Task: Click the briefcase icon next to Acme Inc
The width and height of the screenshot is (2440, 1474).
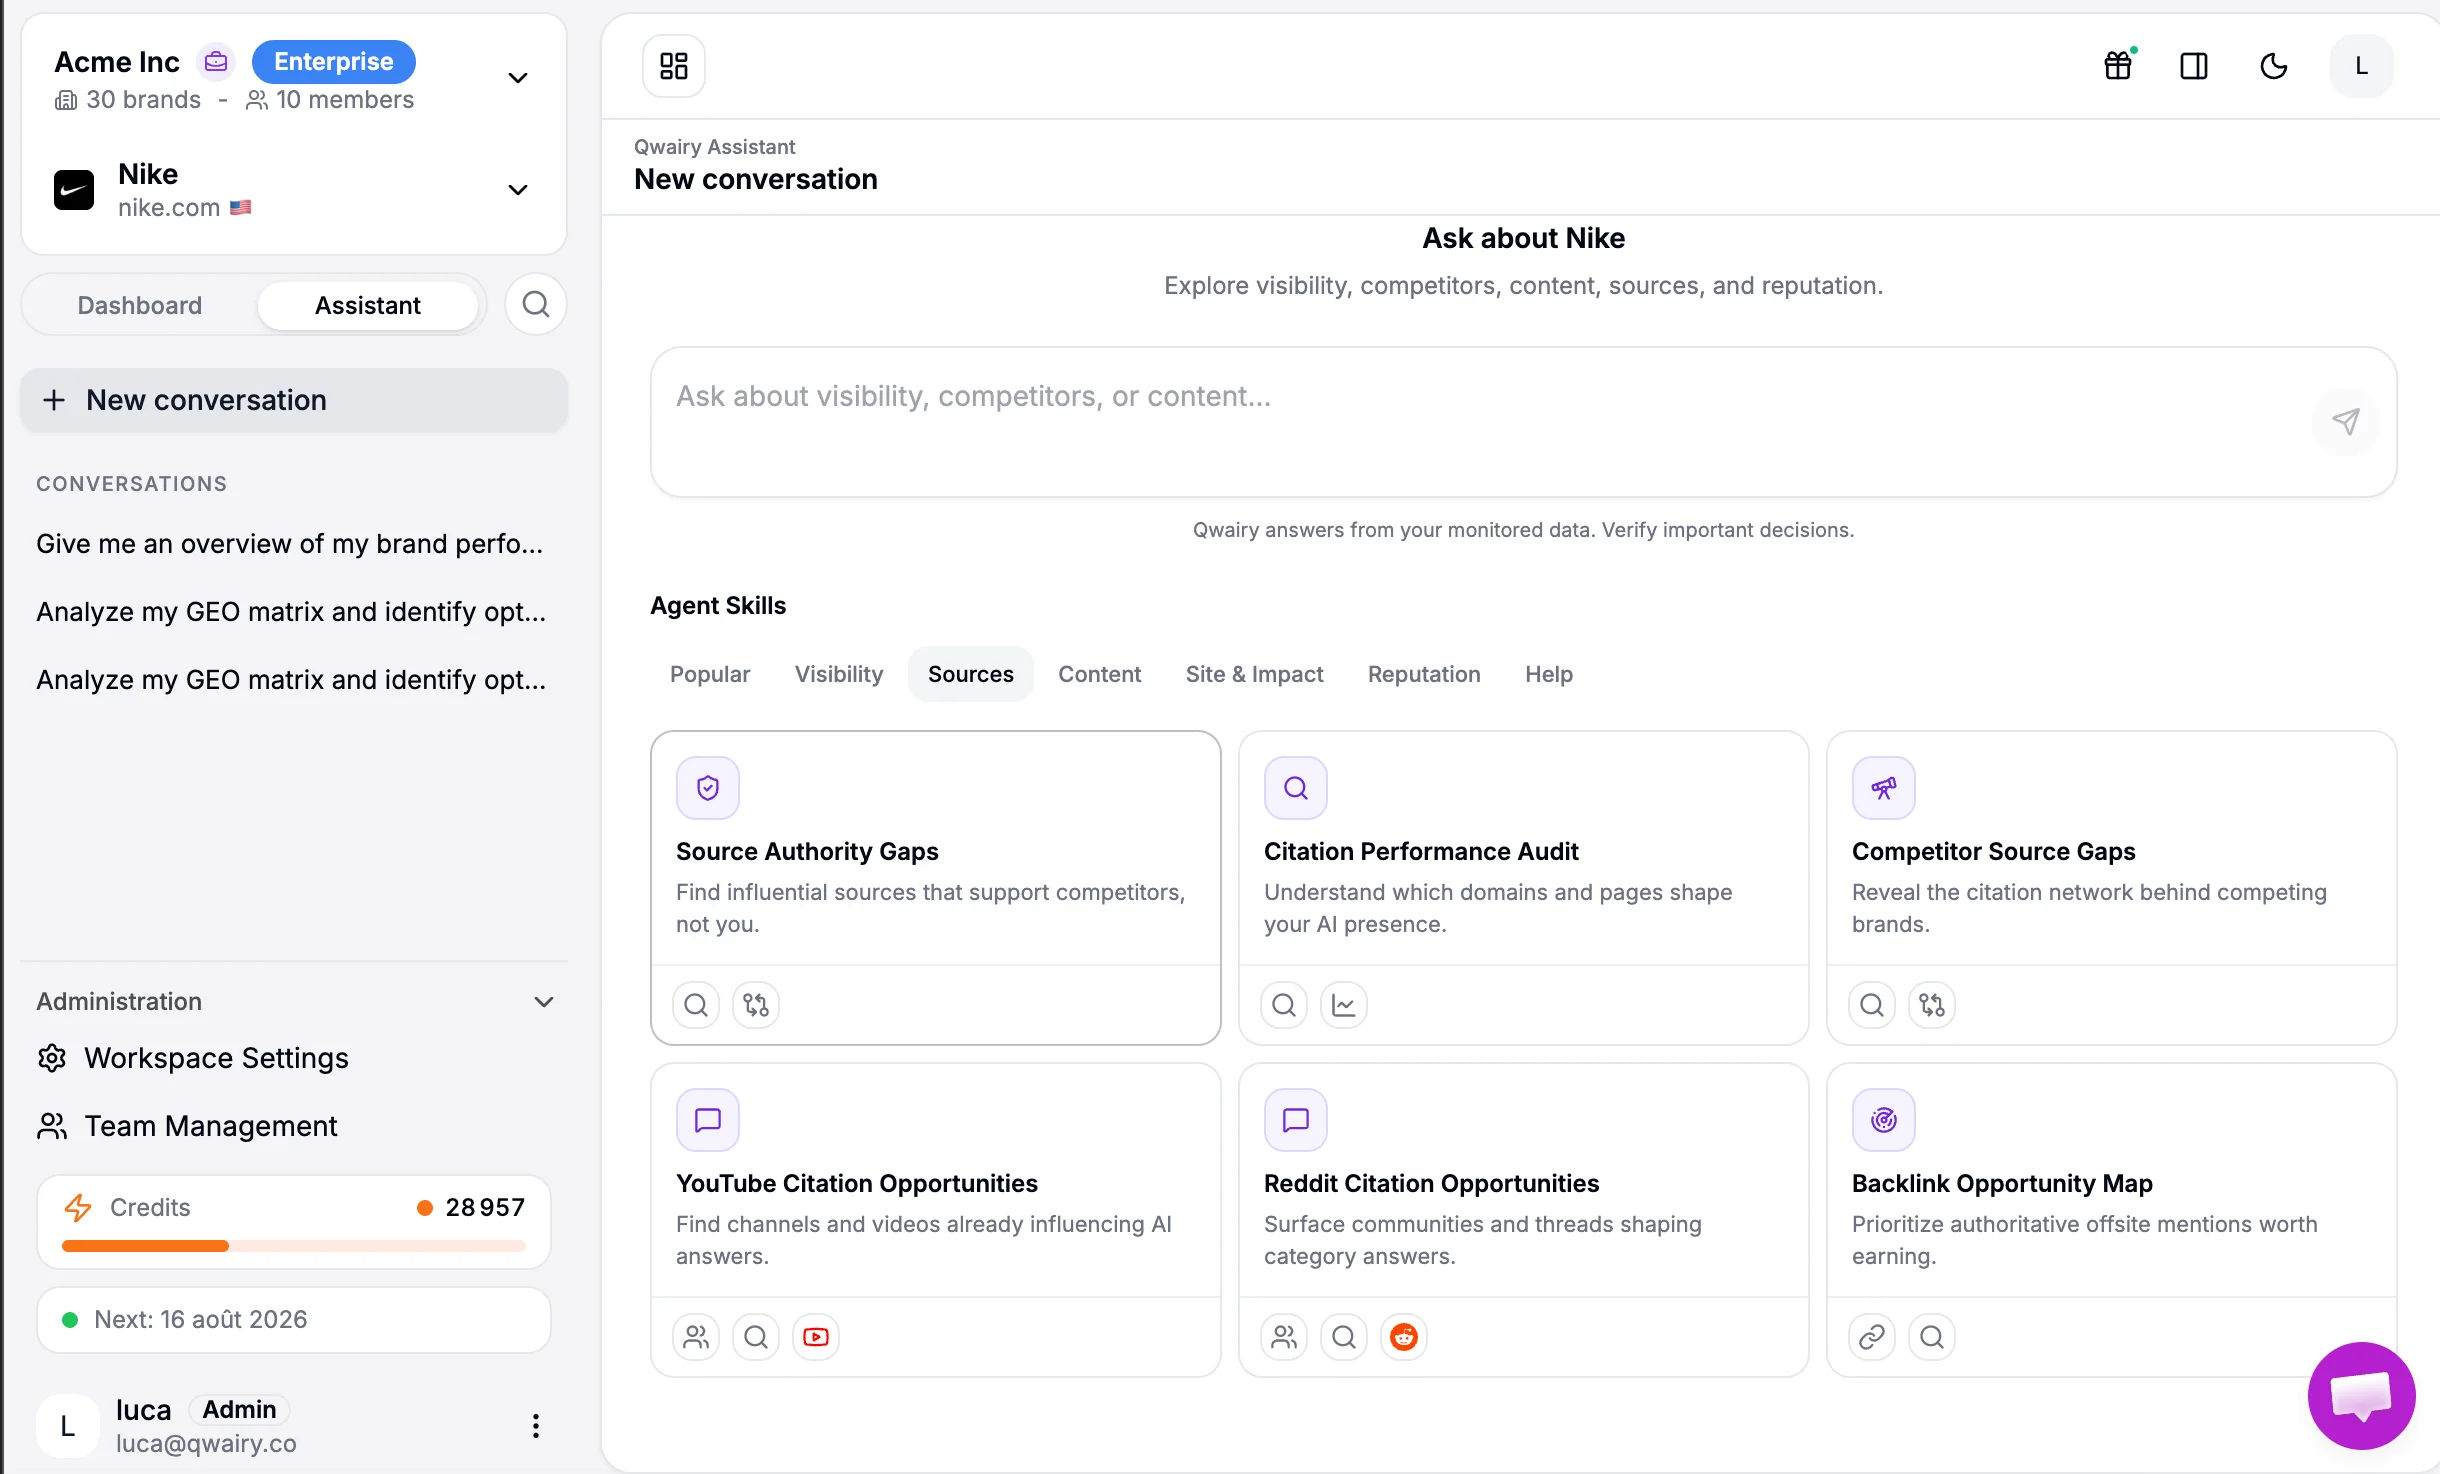Action: click(216, 62)
